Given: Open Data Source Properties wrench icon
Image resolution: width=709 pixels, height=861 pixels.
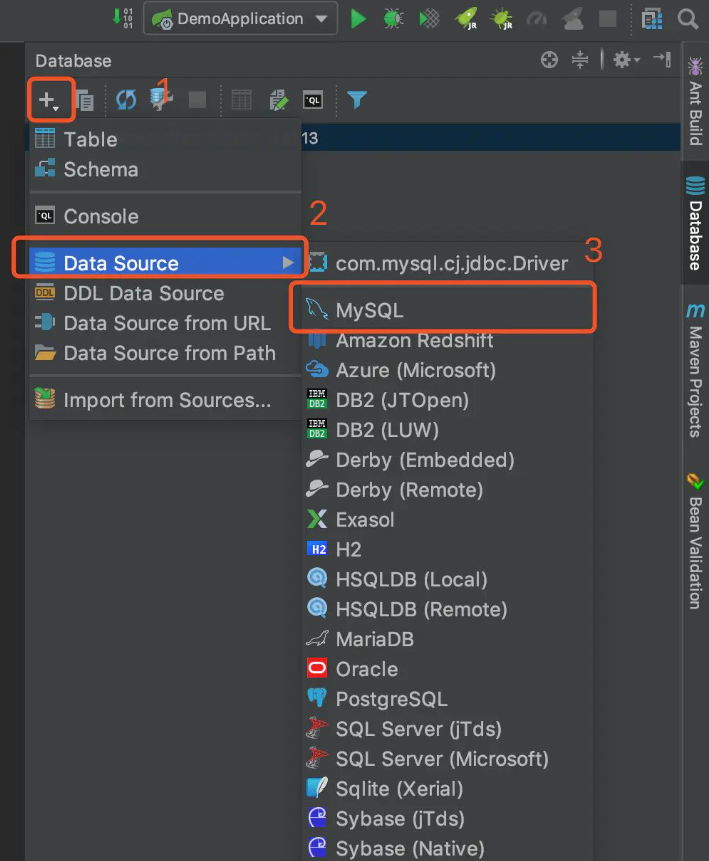Looking at the screenshot, I should pos(161,100).
